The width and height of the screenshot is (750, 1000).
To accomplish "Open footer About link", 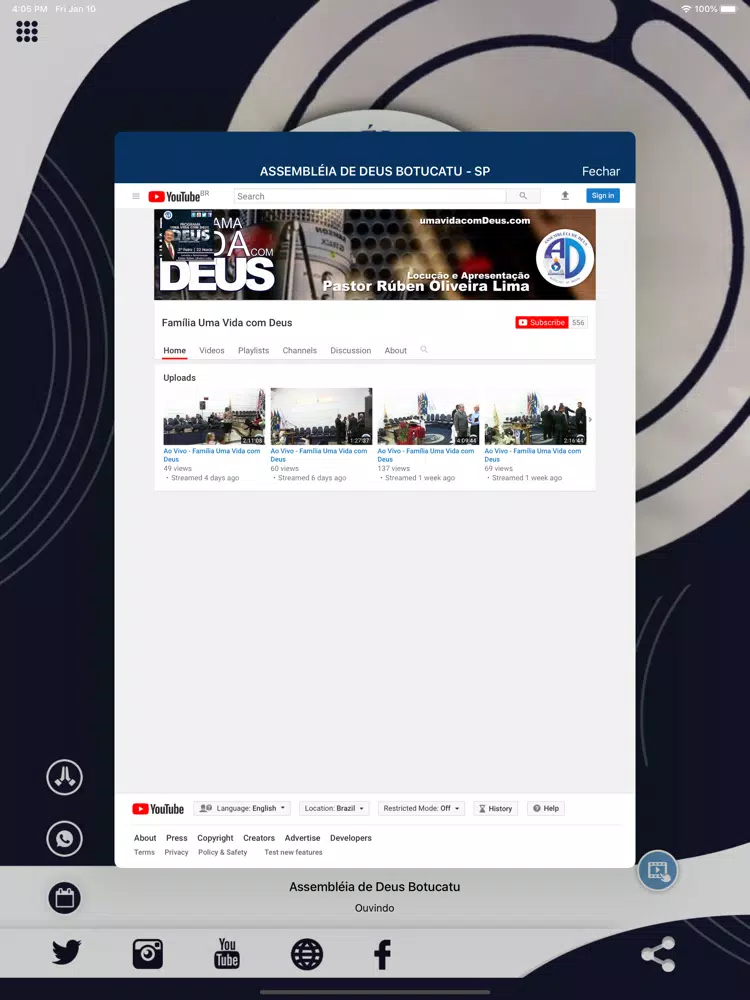I will [x=145, y=838].
